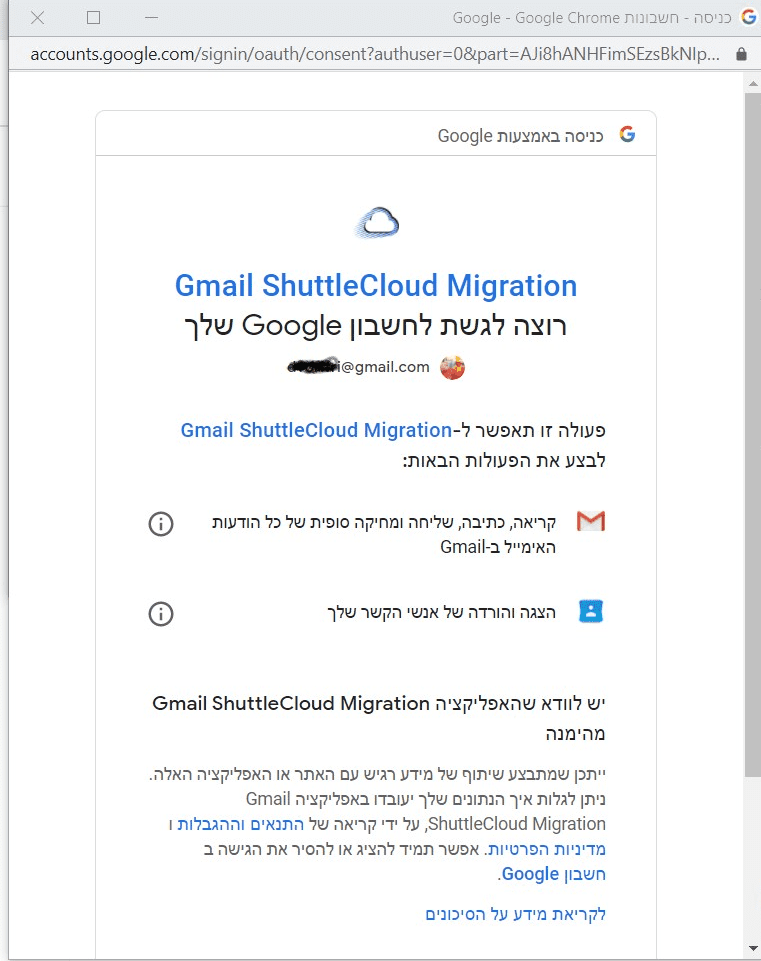The width and height of the screenshot is (761, 961).
Task: Click the Gmail envelope icon
Action: [591, 521]
